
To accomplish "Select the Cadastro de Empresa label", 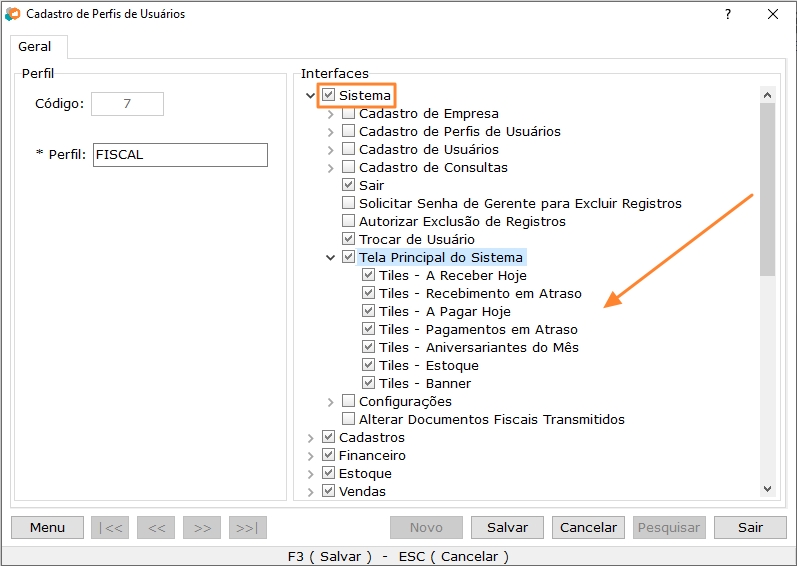I will tap(428, 113).
